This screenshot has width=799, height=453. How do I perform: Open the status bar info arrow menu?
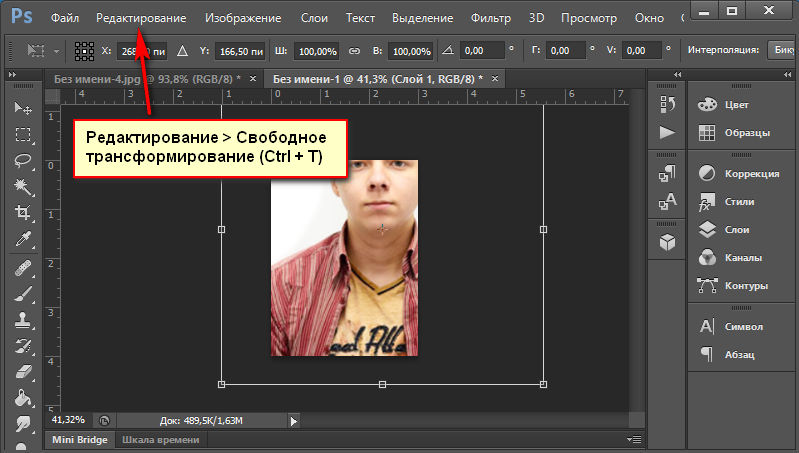tap(294, 421)
